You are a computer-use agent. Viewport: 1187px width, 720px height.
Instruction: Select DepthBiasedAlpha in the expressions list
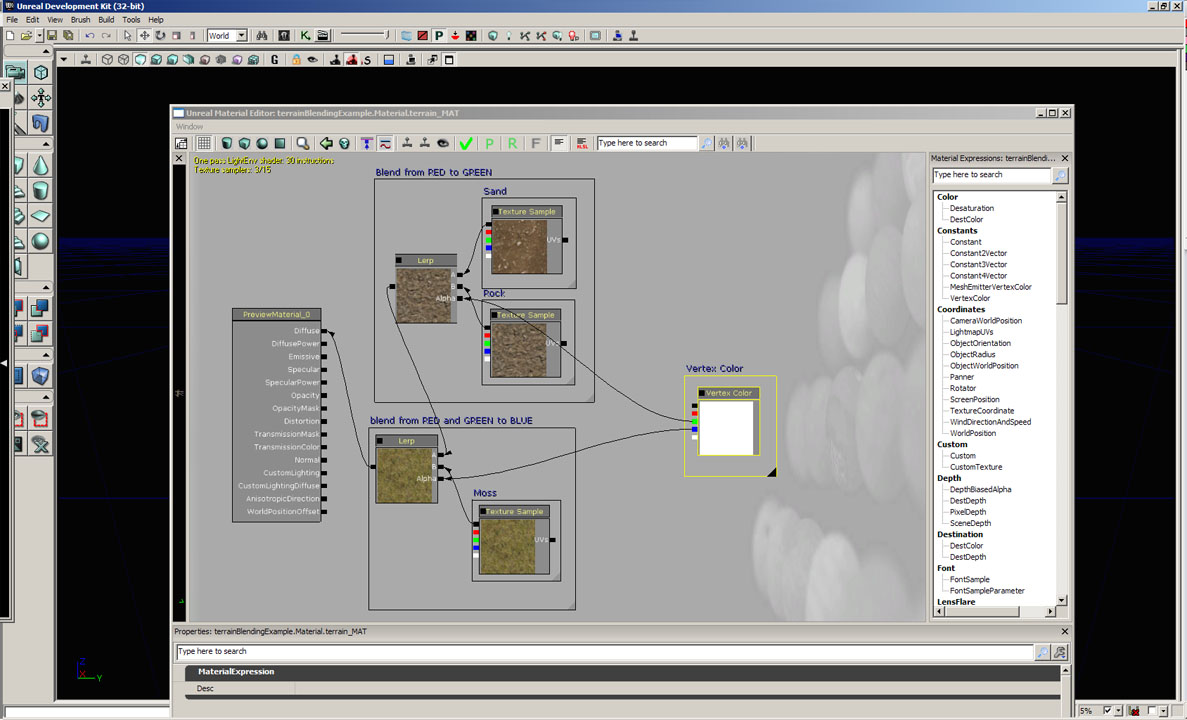click(x=980, y=490)
